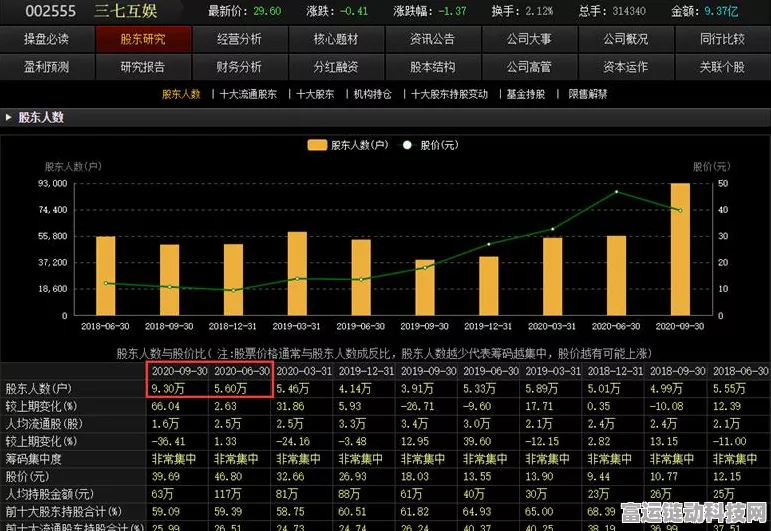The width and height of the screenshot is (771, 531).
Task: Go to 公司大事 tab
Action: click(529, 39)
